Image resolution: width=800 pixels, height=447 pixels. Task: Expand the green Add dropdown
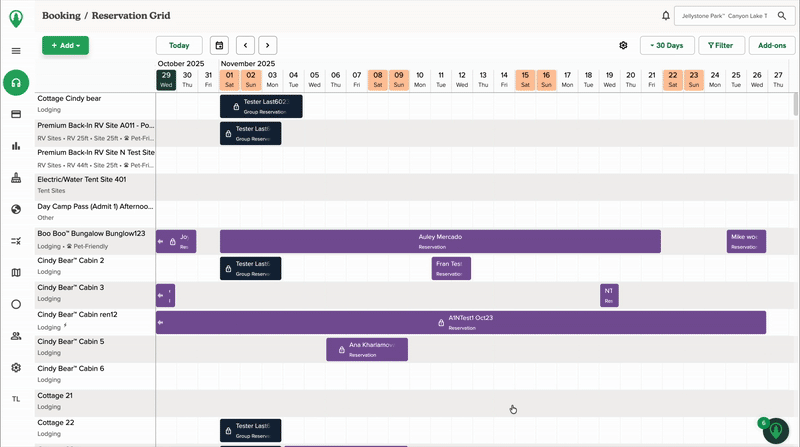pos(65,45)
